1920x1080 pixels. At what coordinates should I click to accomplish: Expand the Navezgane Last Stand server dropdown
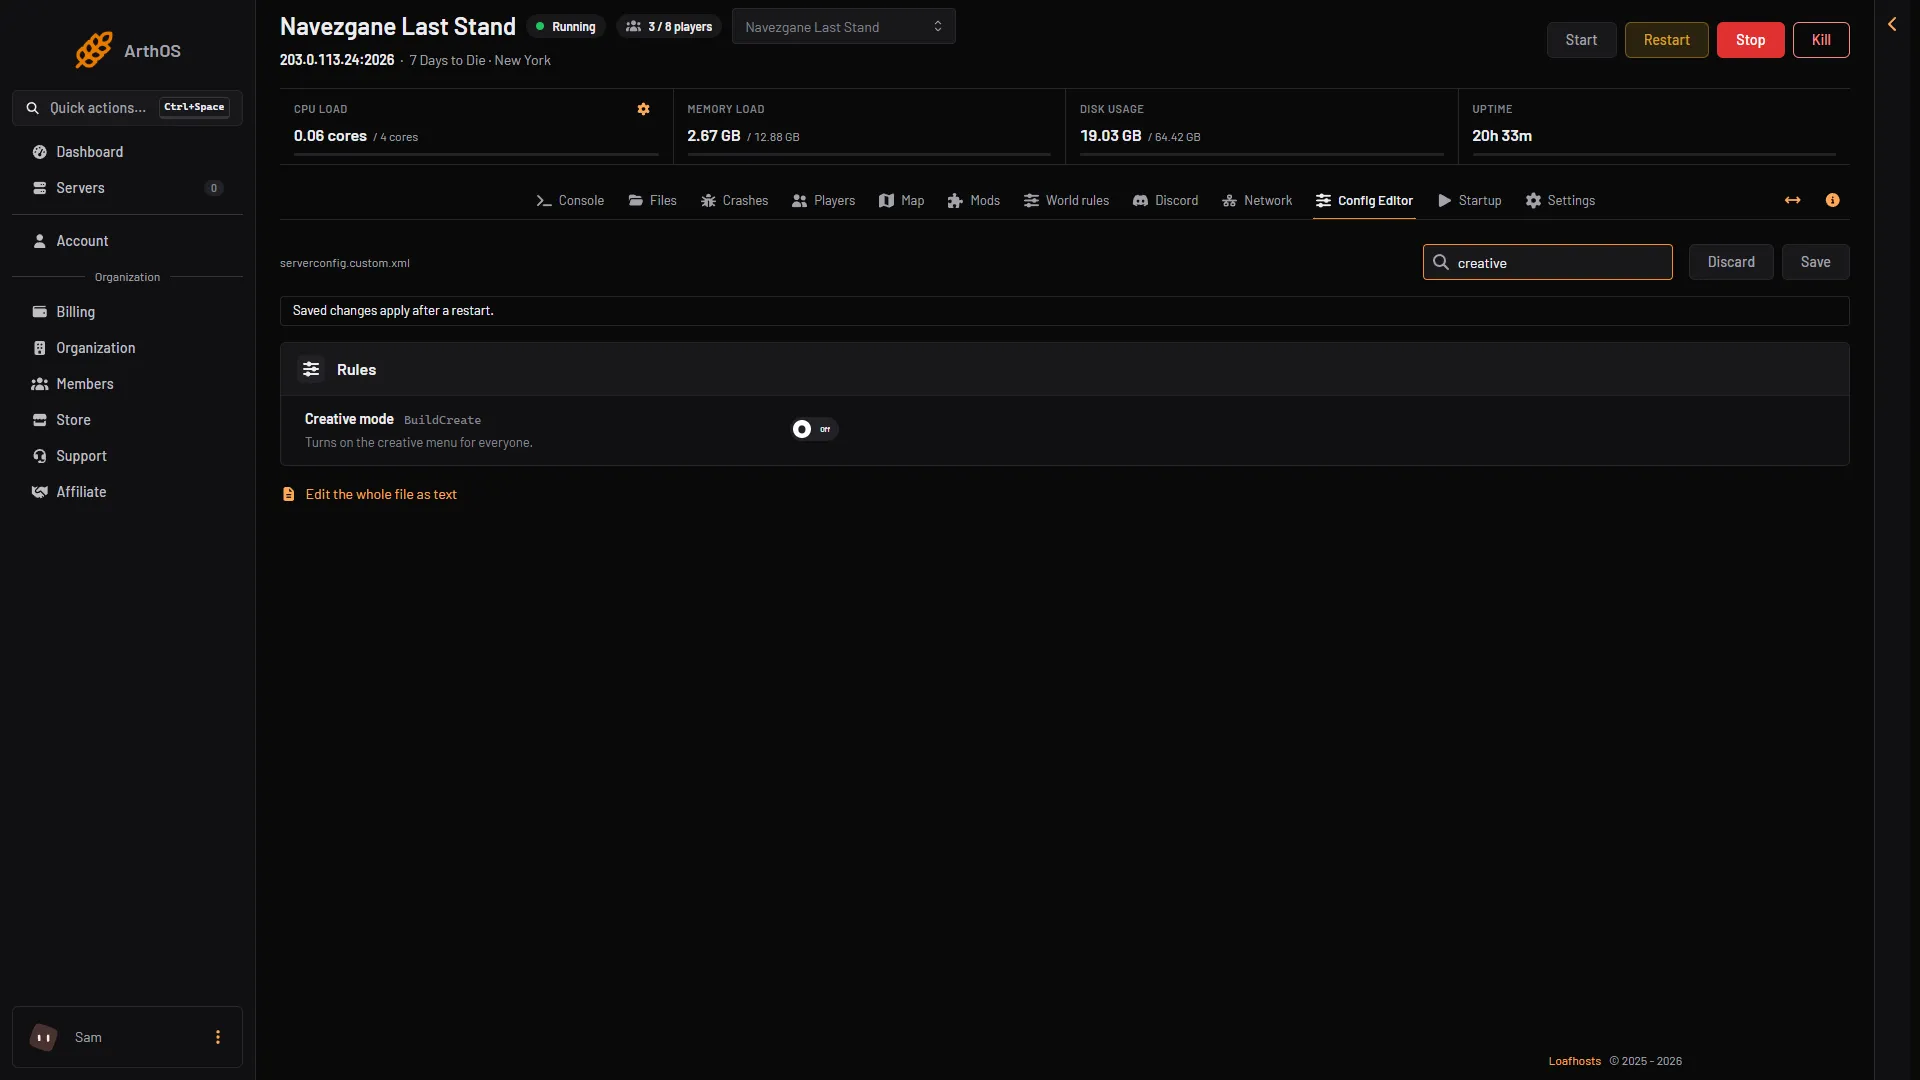tap(843, 27)
